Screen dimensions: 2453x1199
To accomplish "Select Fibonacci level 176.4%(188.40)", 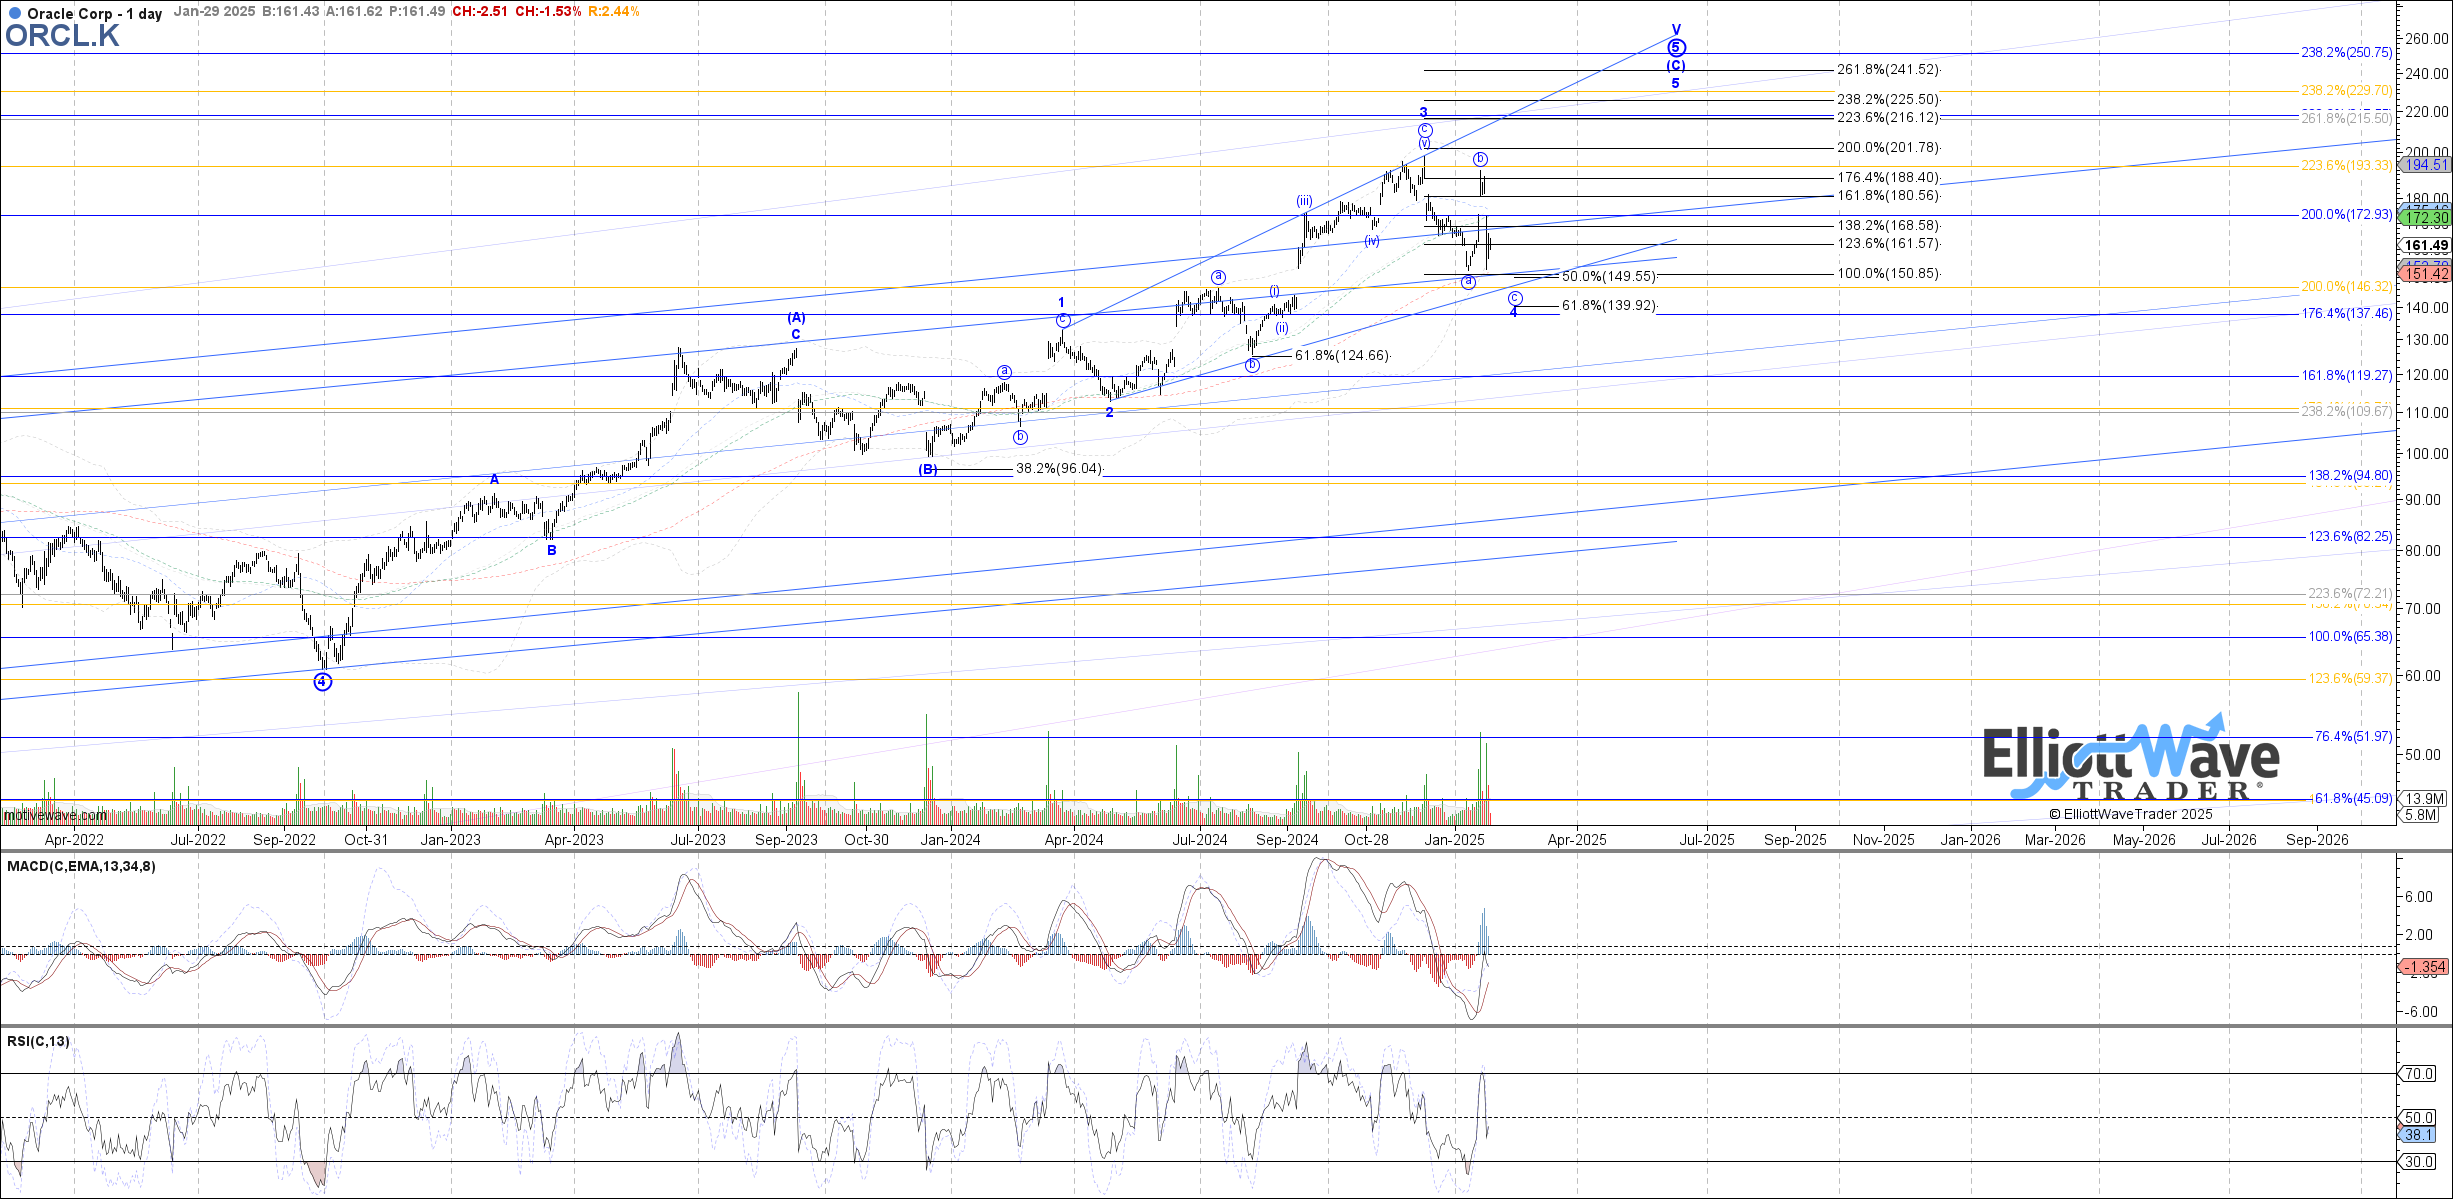I will tap(1888, 178).
